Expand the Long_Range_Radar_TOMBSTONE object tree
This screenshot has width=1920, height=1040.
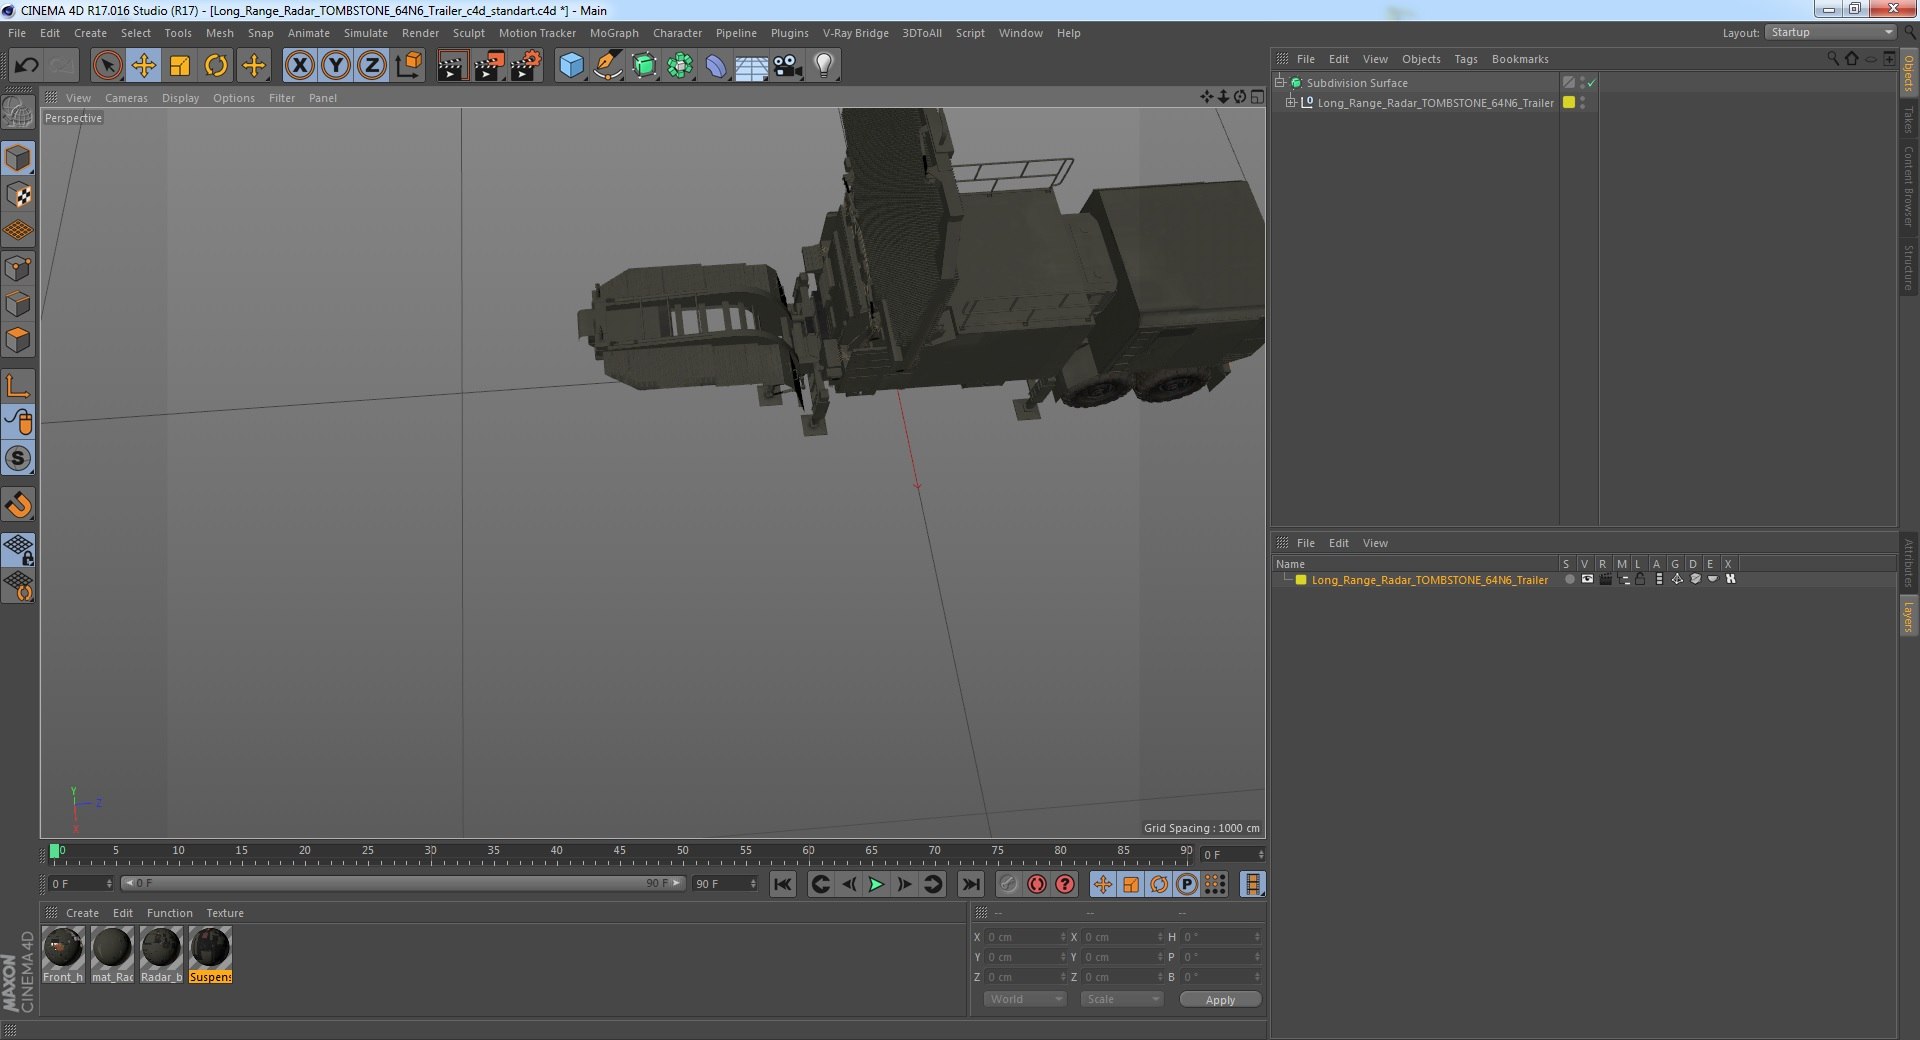1290,102
